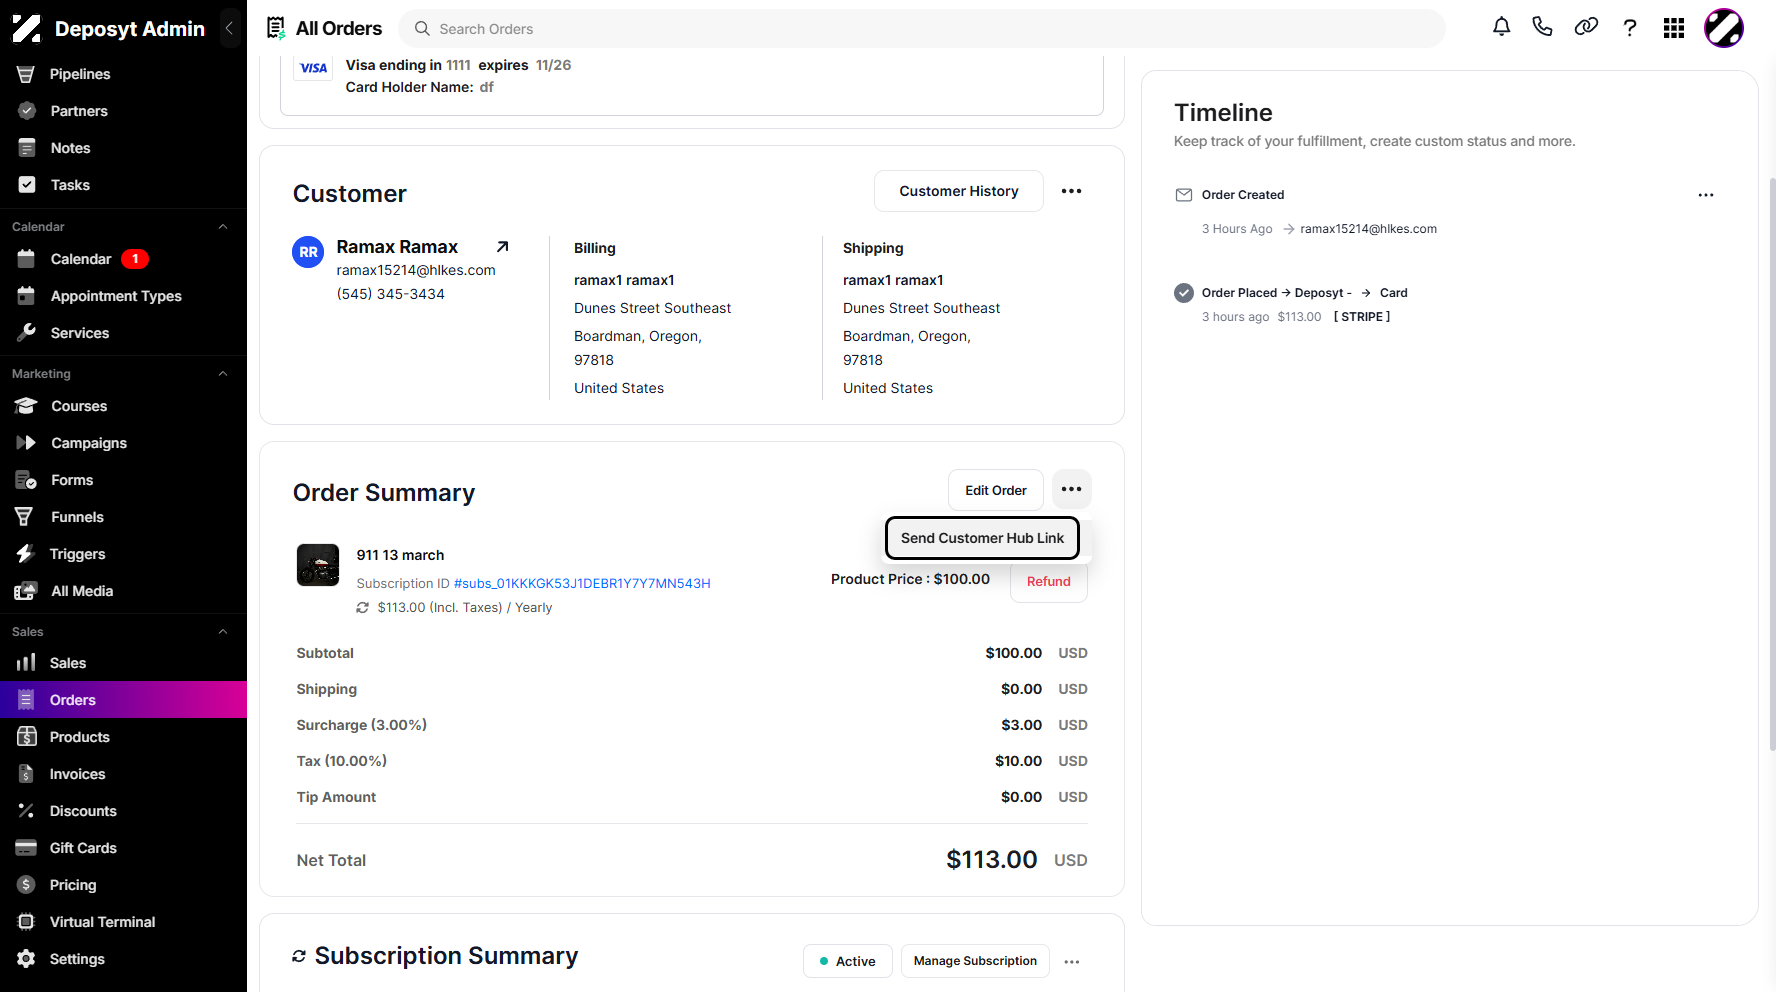Collapse the Marketing sidebar section
The image size is (1776, 992).
tap(223, 374)
